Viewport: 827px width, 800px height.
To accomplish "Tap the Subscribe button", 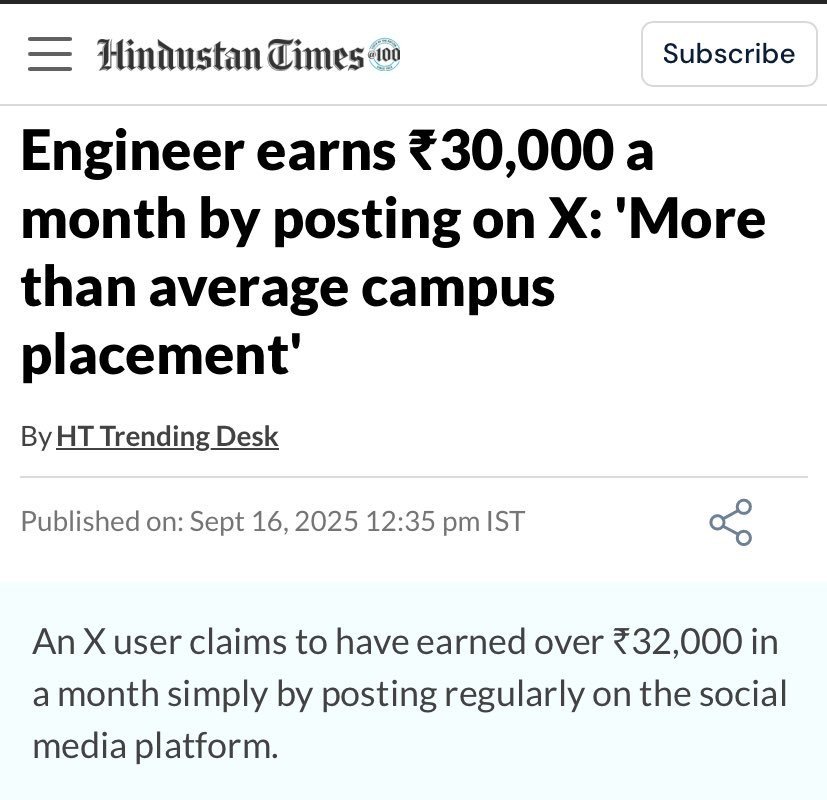I will 729,54.
